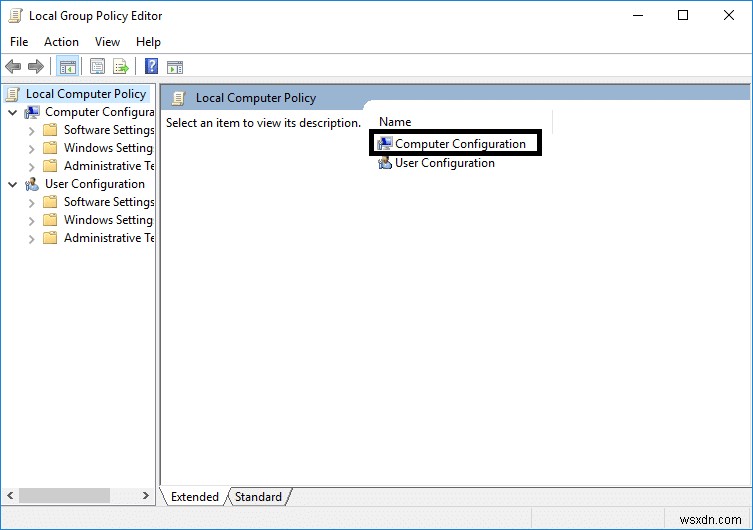
Task: Close the Local Group Policy Editor window
Action: 729,15
